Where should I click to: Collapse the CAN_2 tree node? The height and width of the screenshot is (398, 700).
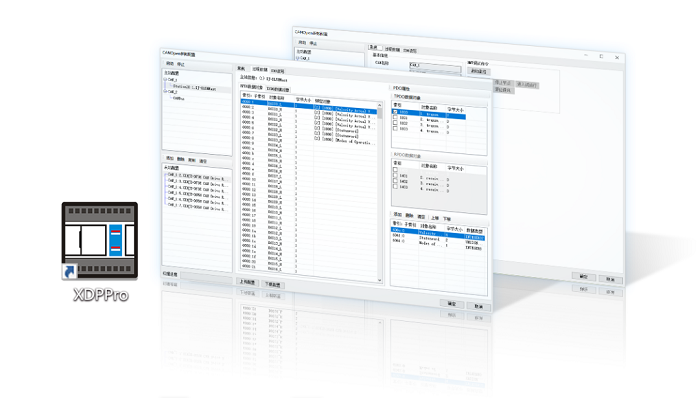(x=165, y=91)
